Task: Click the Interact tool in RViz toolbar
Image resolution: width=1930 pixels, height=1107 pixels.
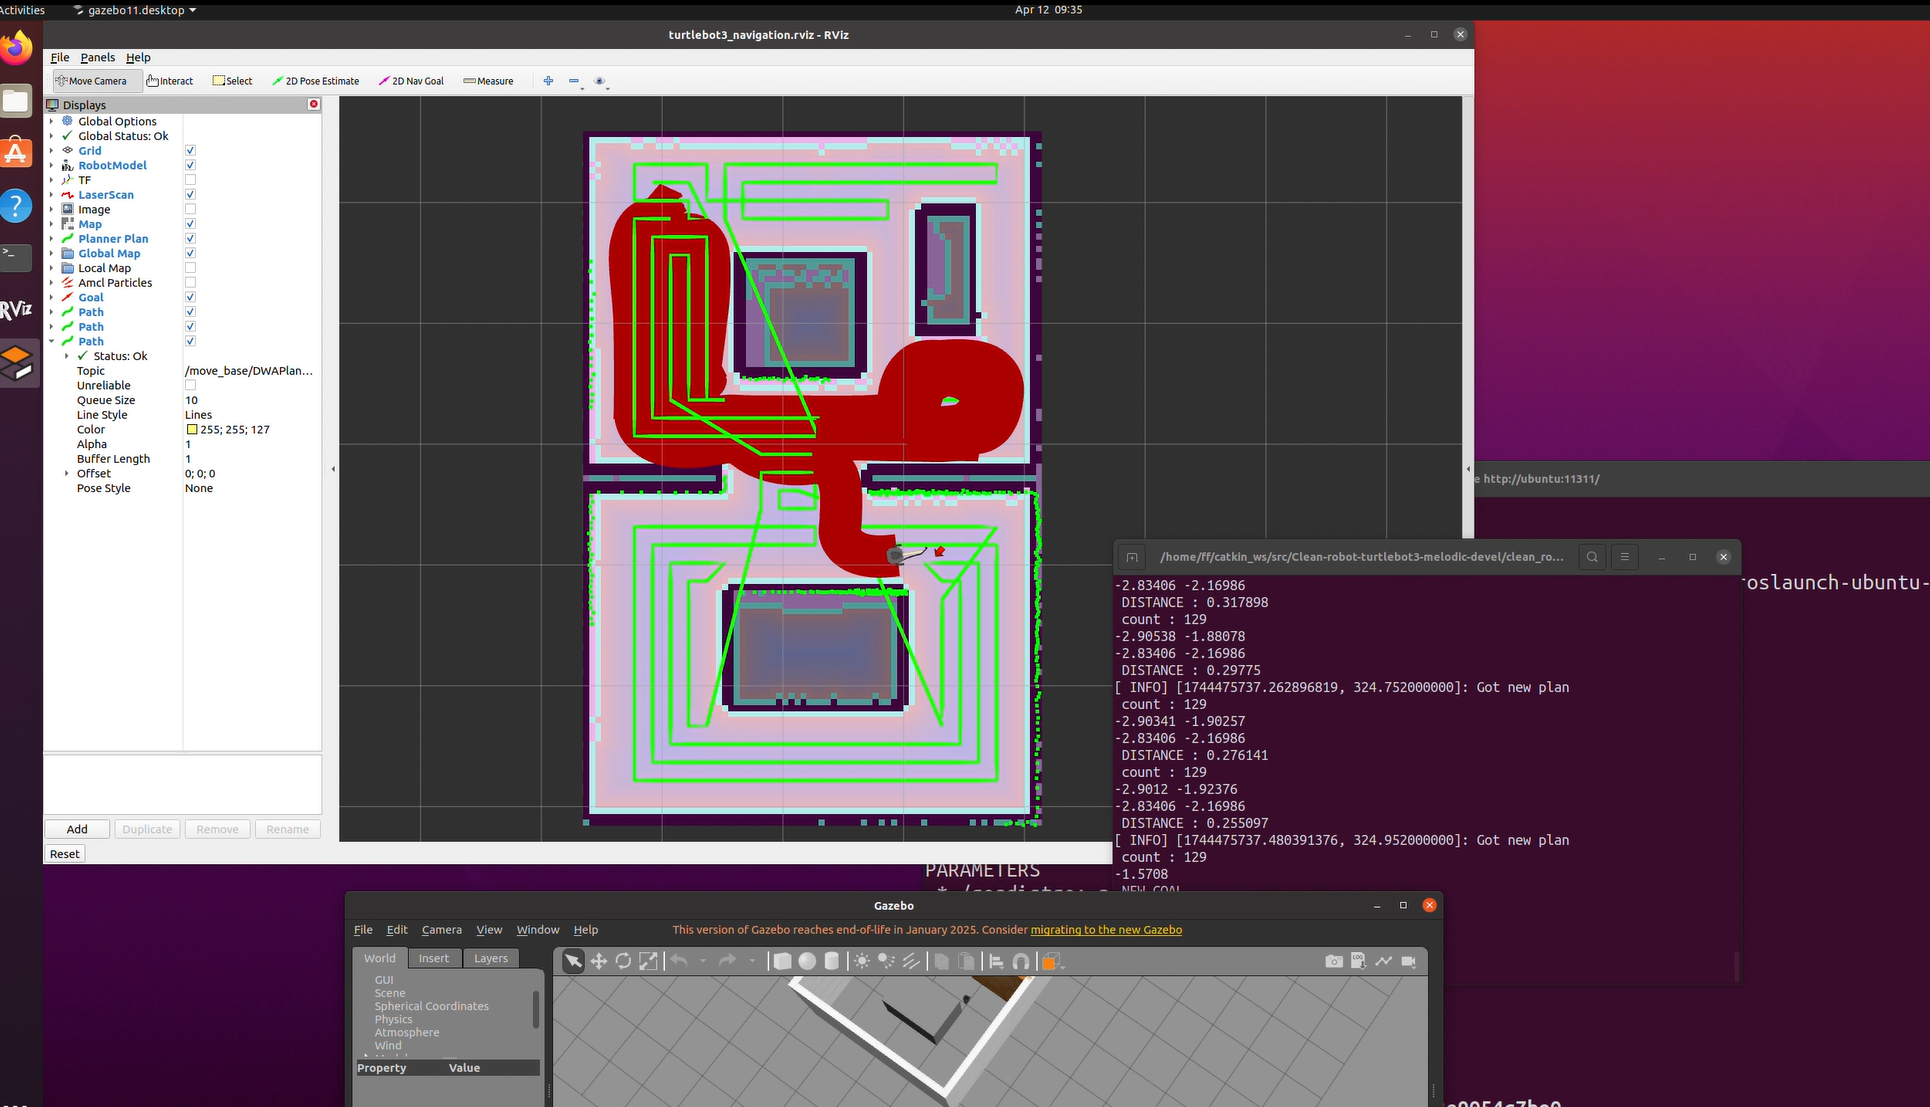Action: coord(170,81)
